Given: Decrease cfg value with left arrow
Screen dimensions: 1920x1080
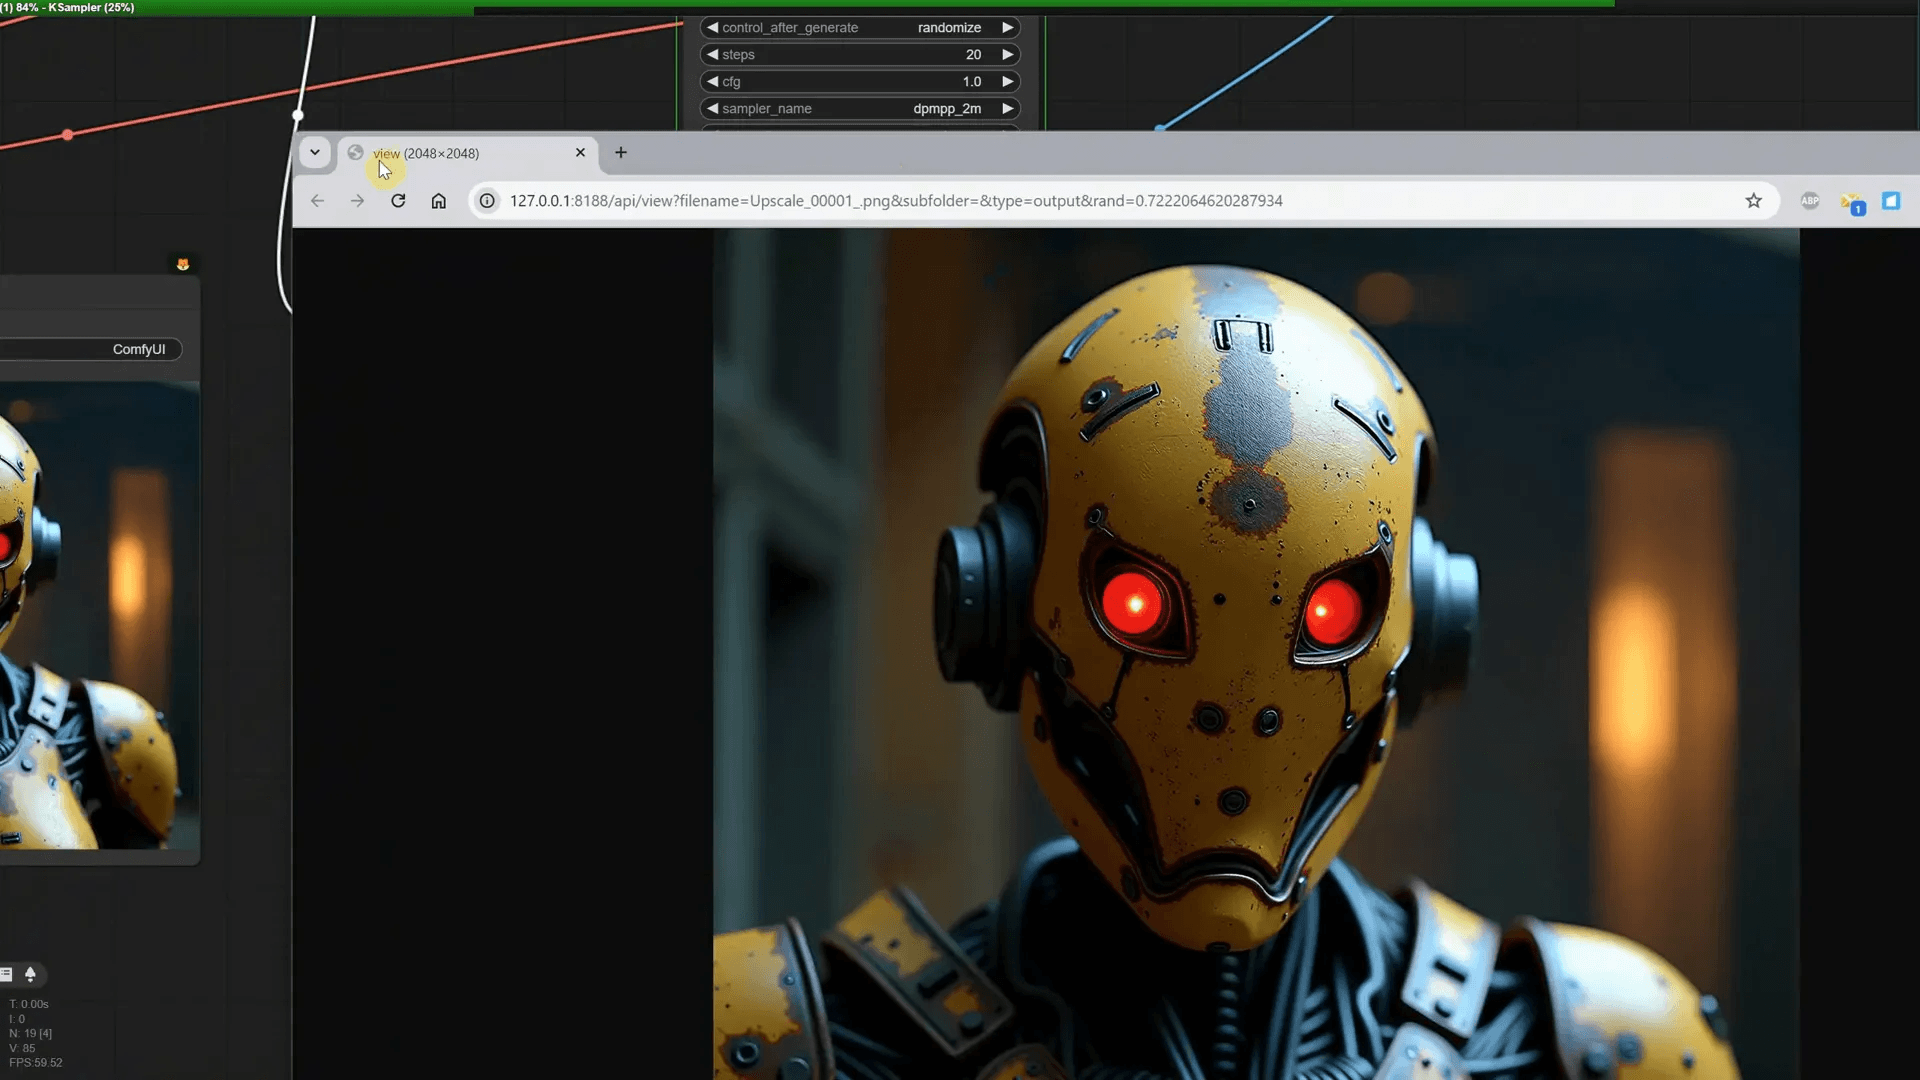Looking at the screenshot, I should point(713,82).
